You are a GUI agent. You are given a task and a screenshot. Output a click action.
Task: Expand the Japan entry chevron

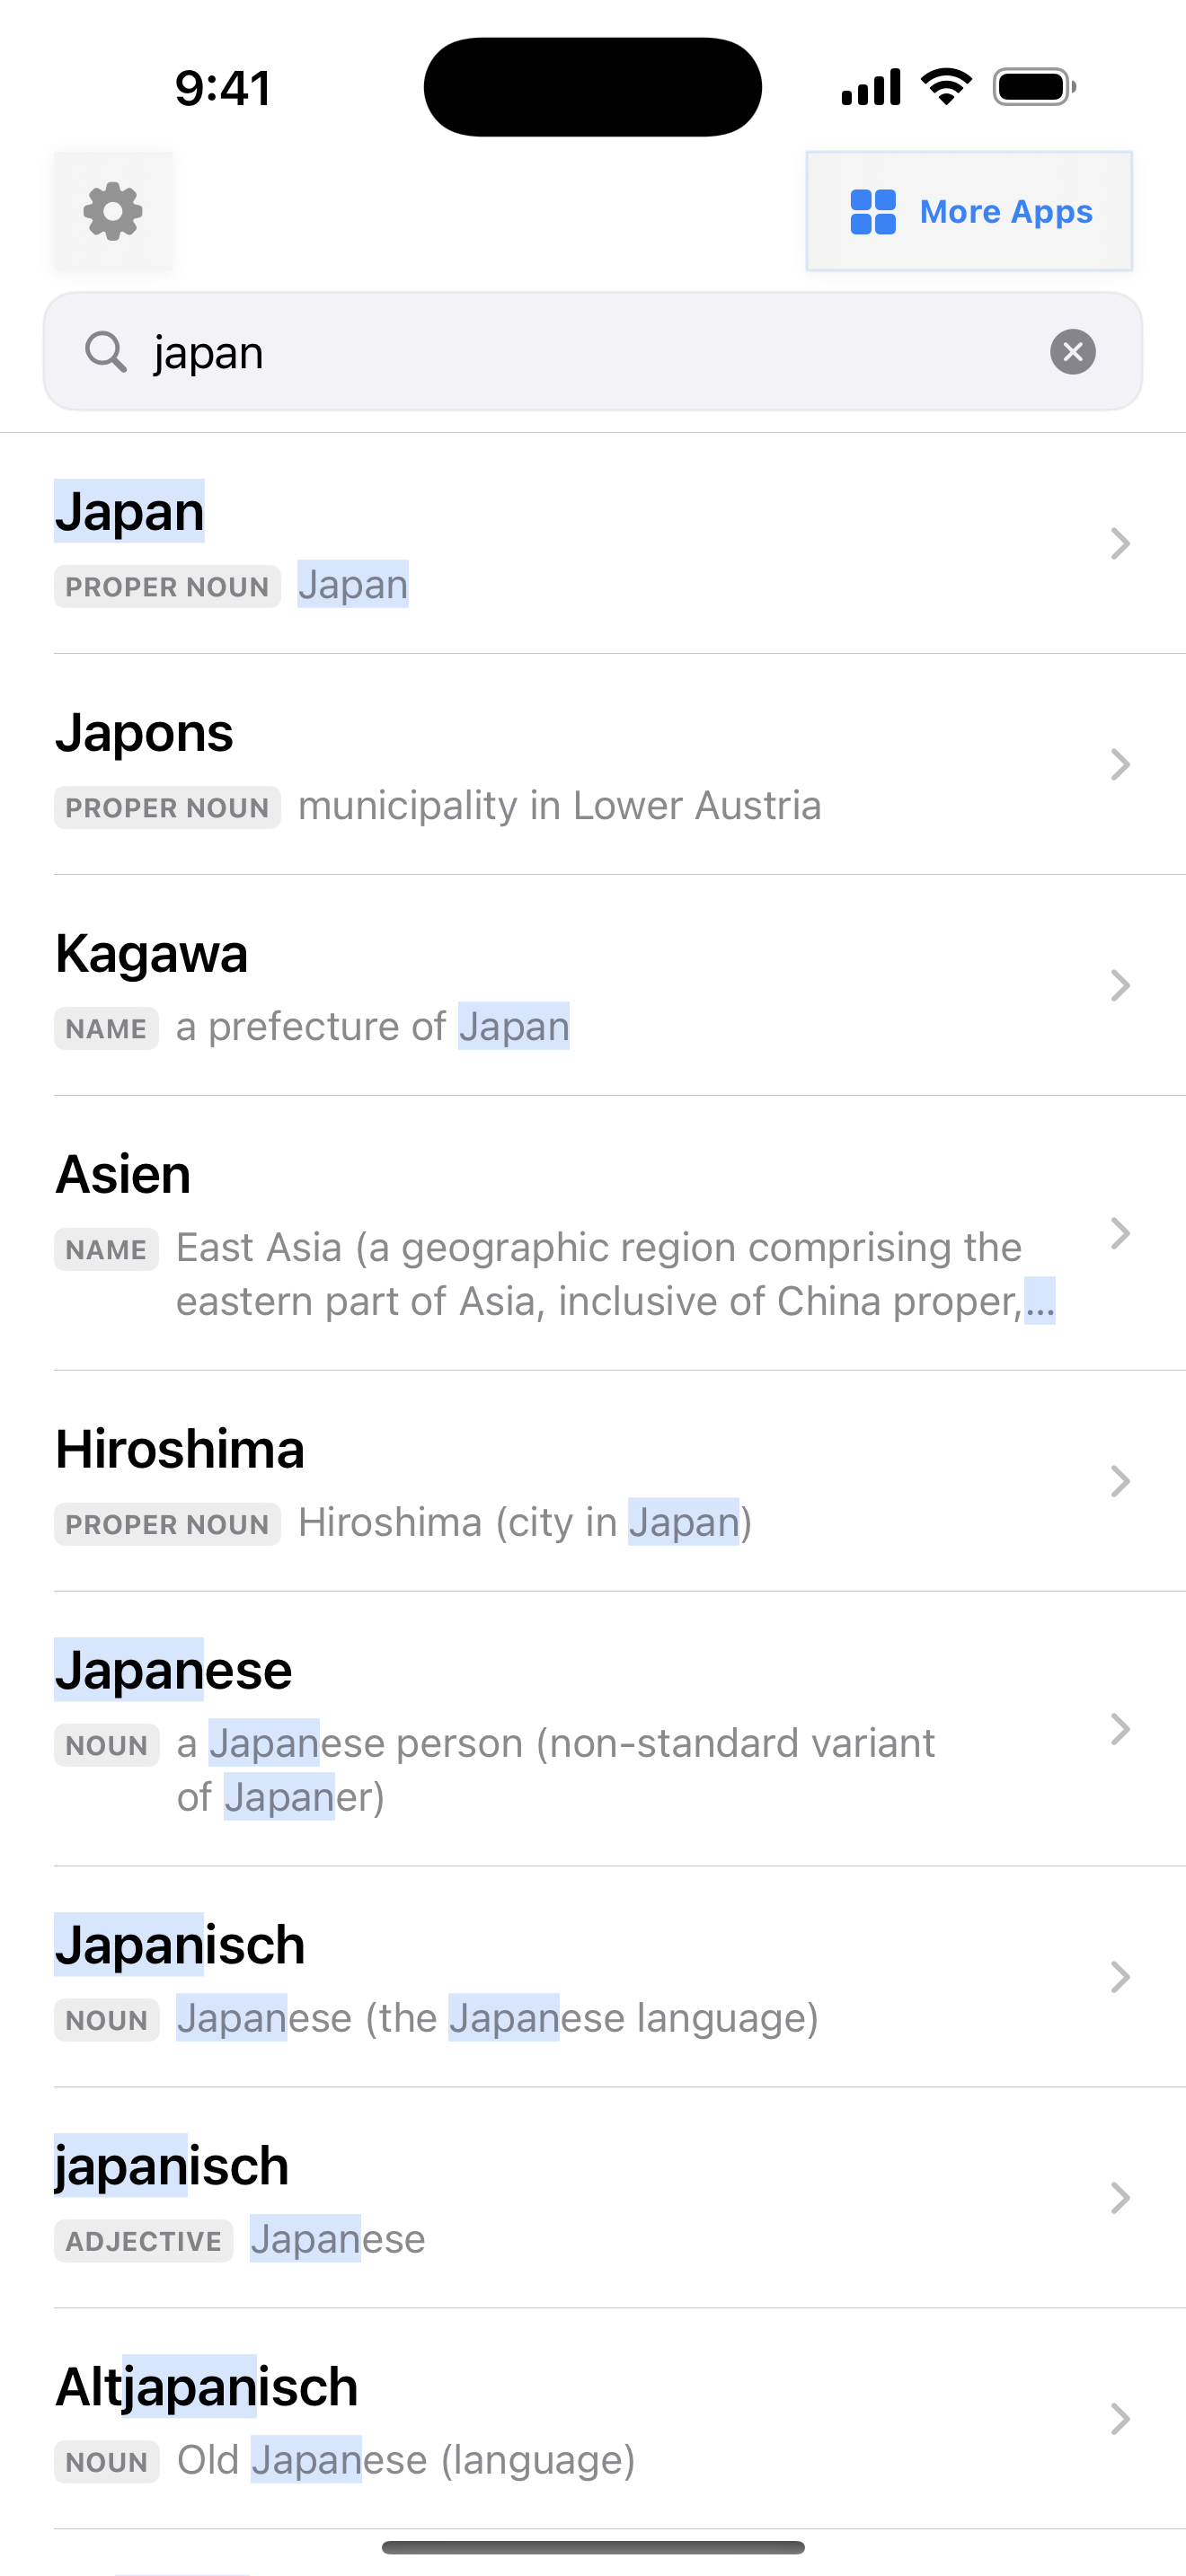click(x=1120, y=544)
